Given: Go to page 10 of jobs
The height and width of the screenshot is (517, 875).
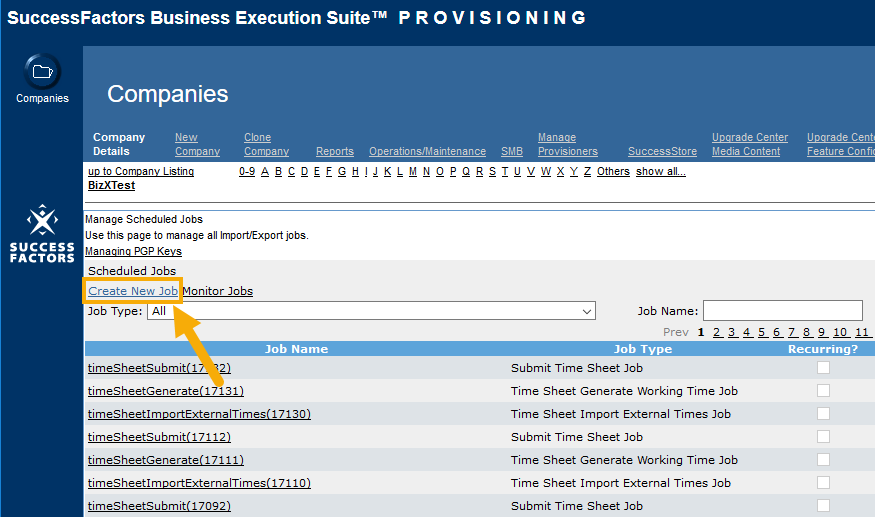Looking at the screenshot, I should coord(840,332).
